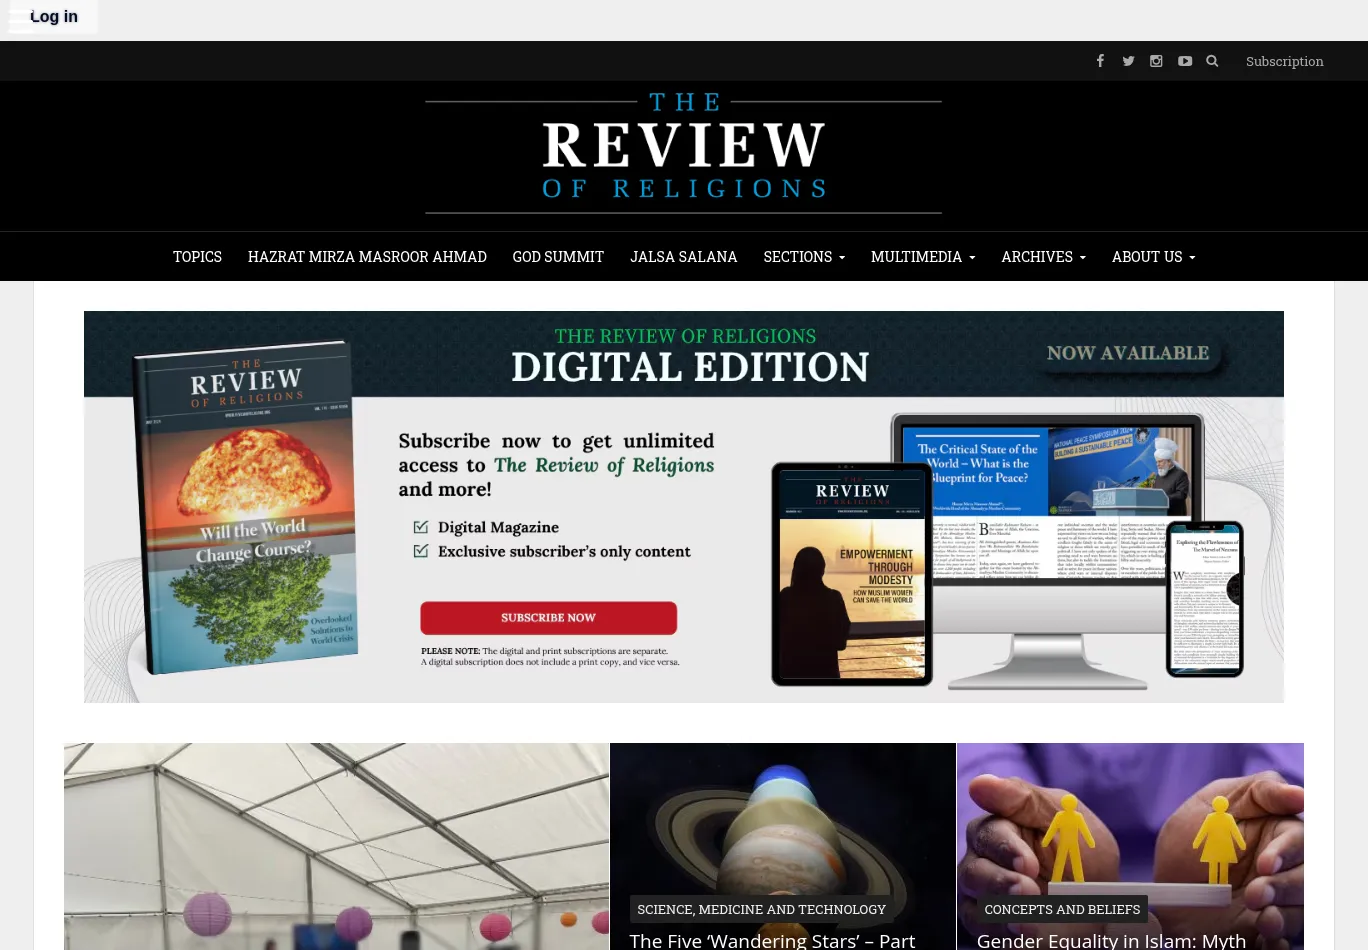The width and height of the screenshot is (1368, 950).
Task: Open the Jalsa Salana page
Action: (683, 257)
